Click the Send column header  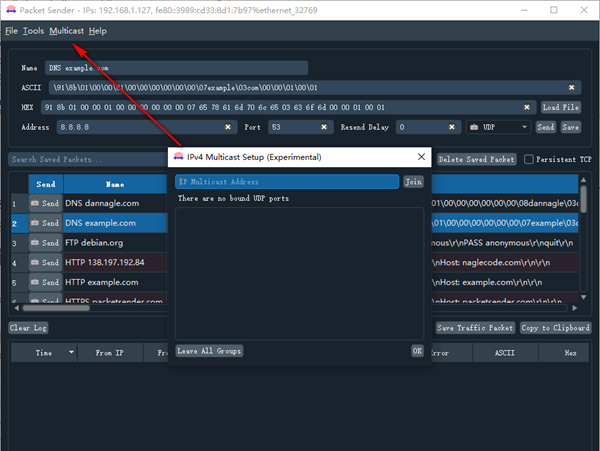coord(46,184)
